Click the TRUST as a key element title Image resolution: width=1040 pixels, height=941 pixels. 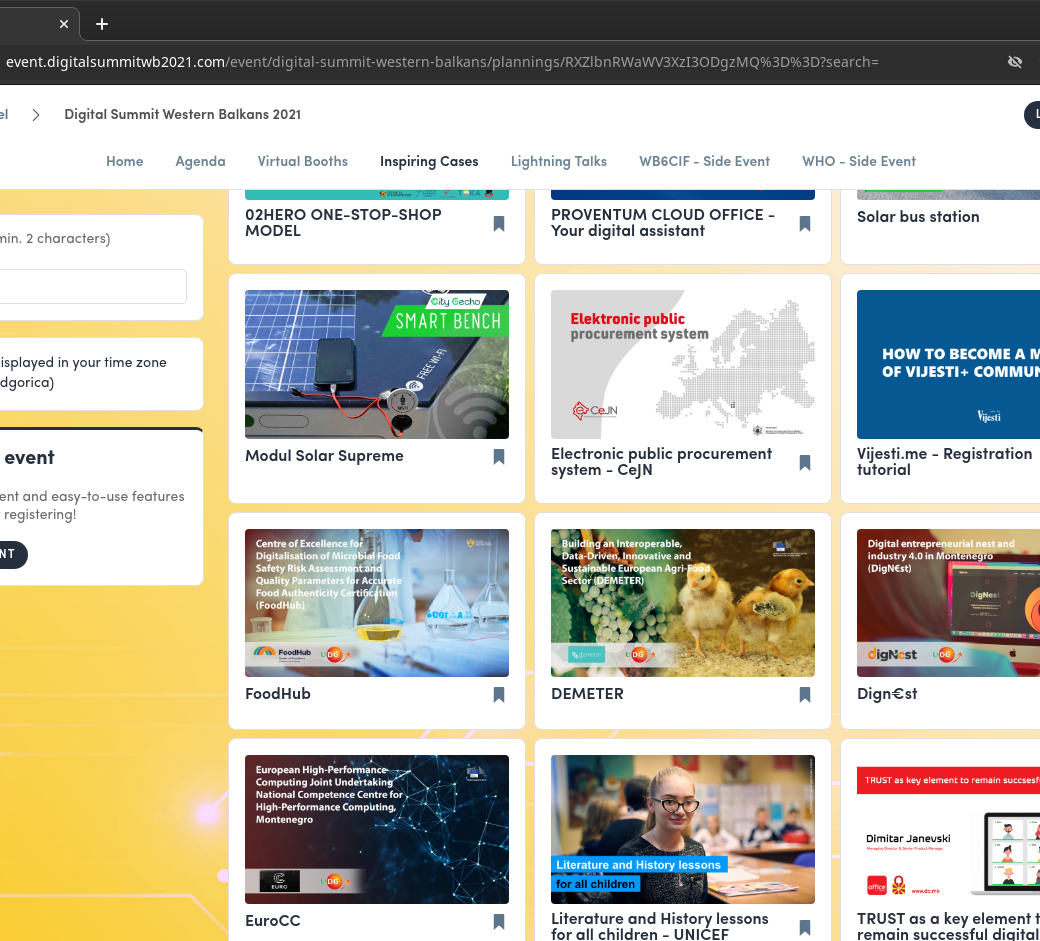tap(948, 926)
